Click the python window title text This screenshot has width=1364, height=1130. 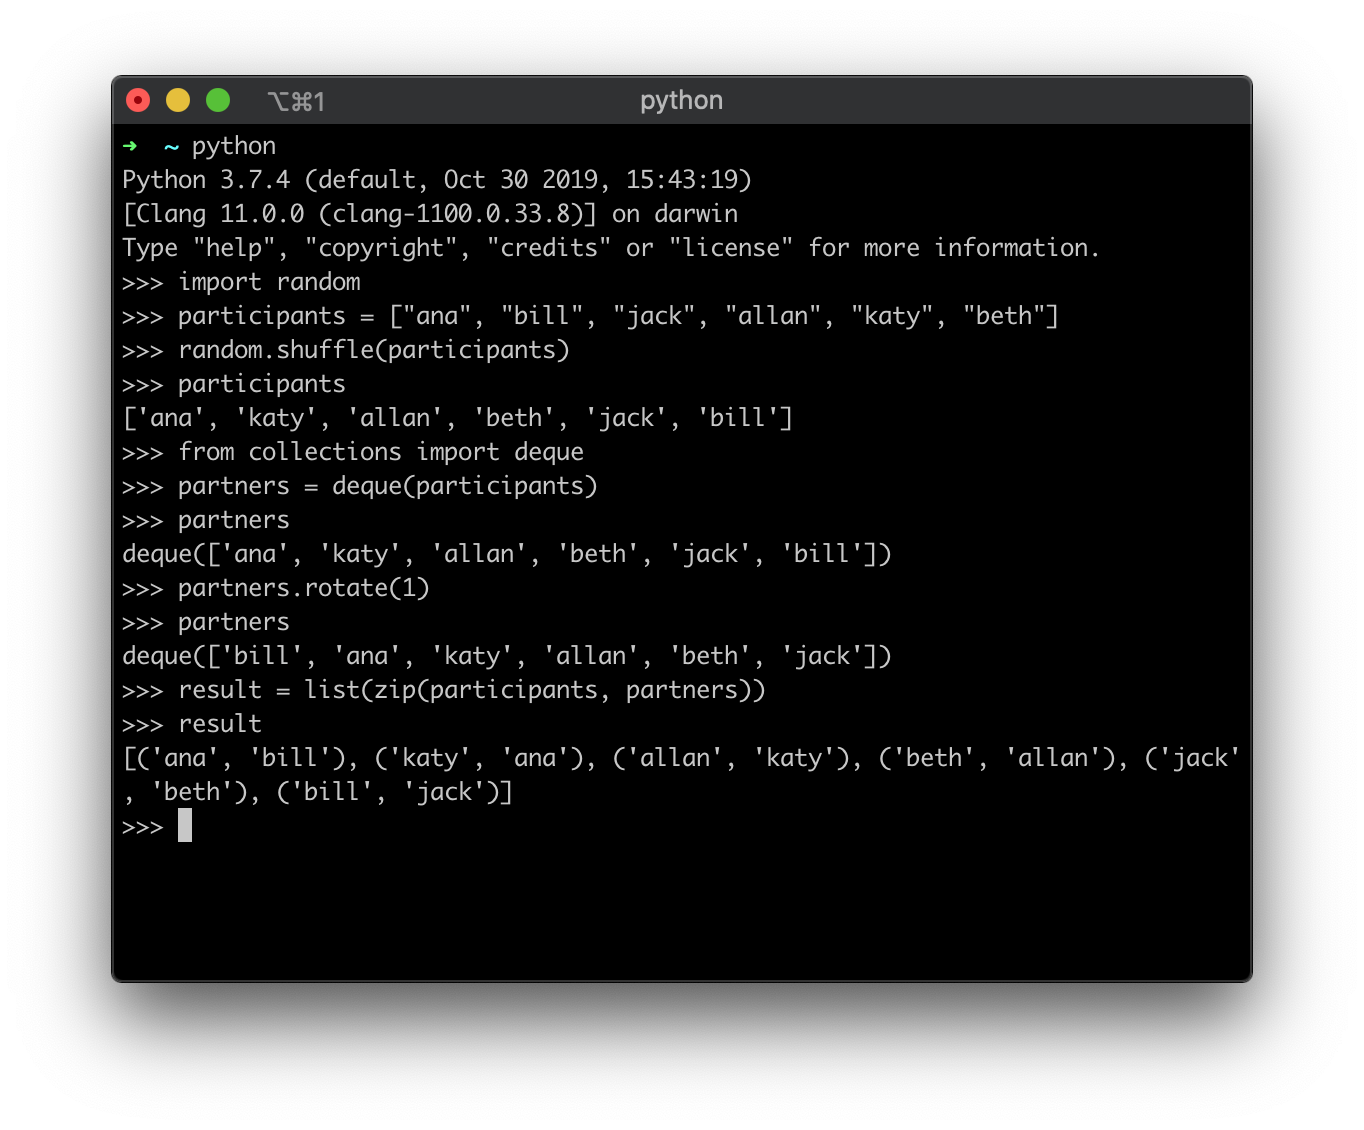(681, 100)
